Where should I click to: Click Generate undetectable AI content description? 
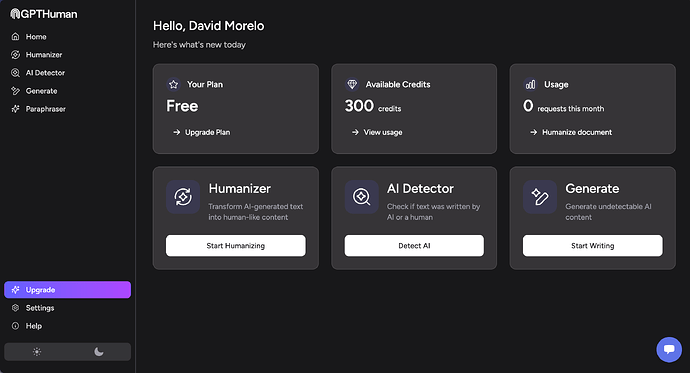[608, 212]
